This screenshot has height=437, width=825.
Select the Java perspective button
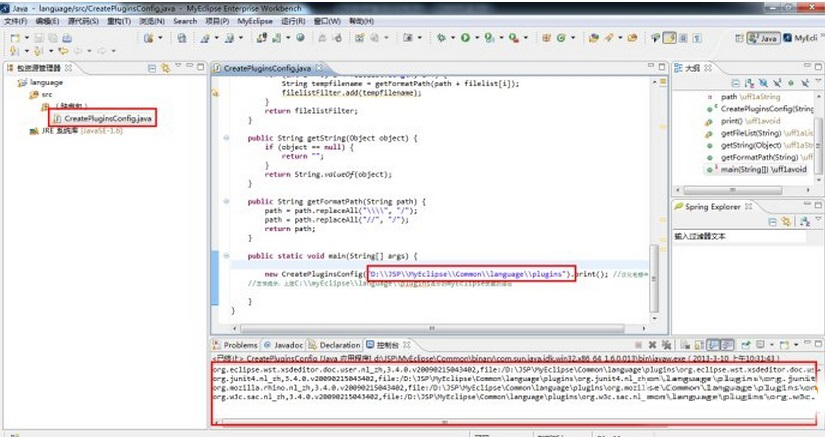763,38
